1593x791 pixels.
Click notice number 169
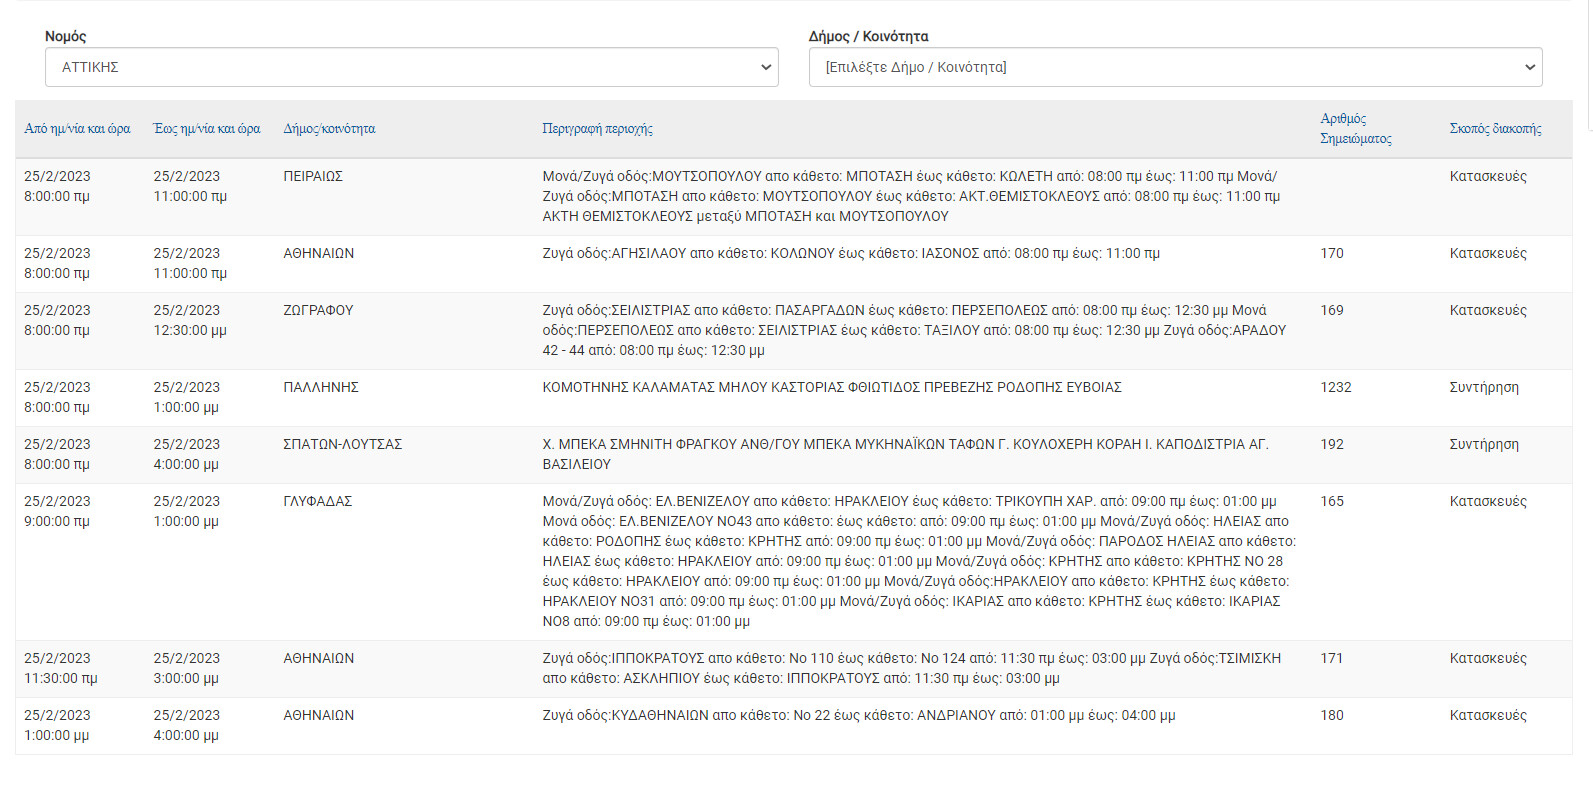(x=1332, y=310)
